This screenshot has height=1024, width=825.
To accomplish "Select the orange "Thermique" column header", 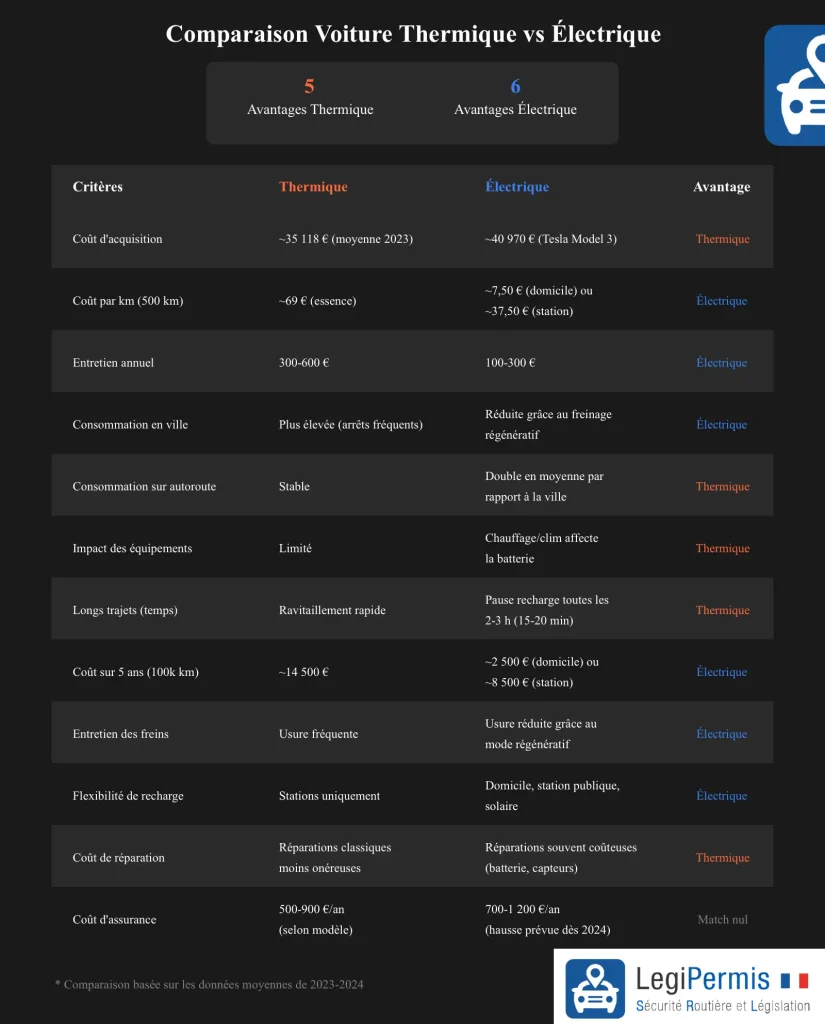I will [313, 187].
